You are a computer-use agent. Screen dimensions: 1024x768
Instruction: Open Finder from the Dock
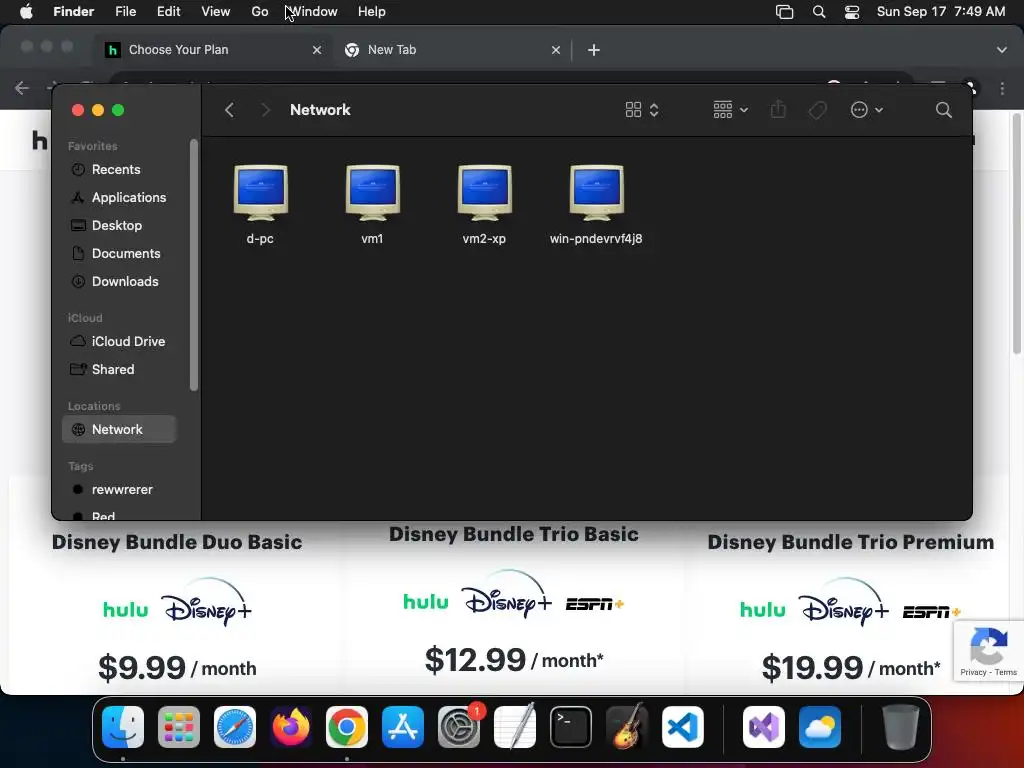click(123, 727)
